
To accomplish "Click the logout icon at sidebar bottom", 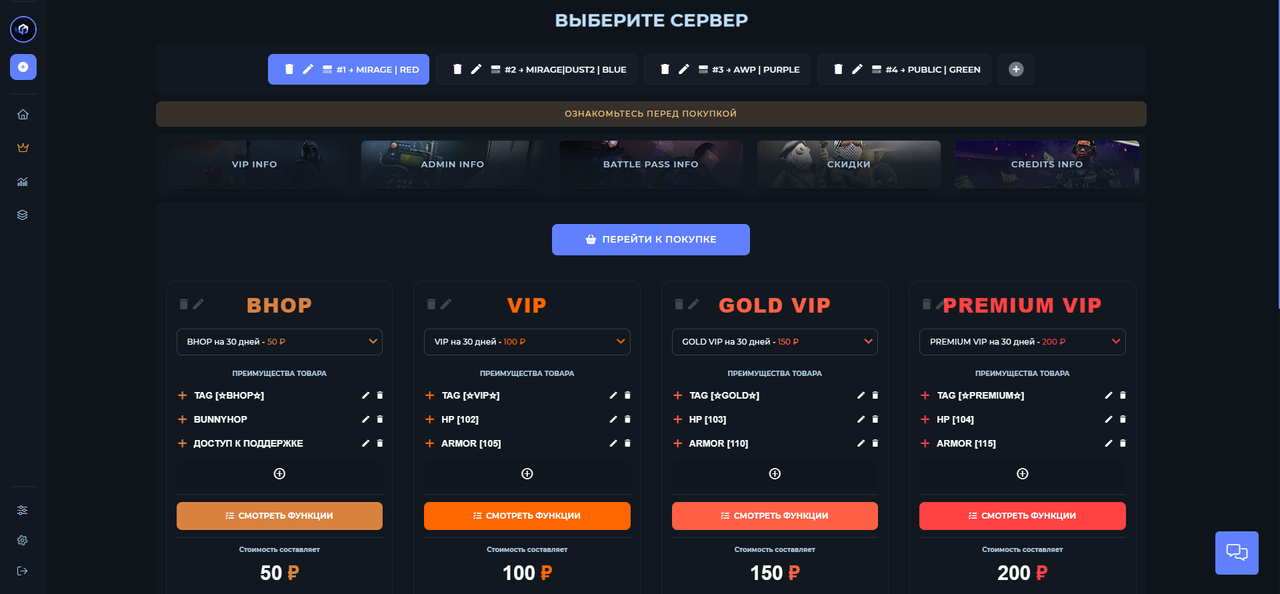I will 23,571.
